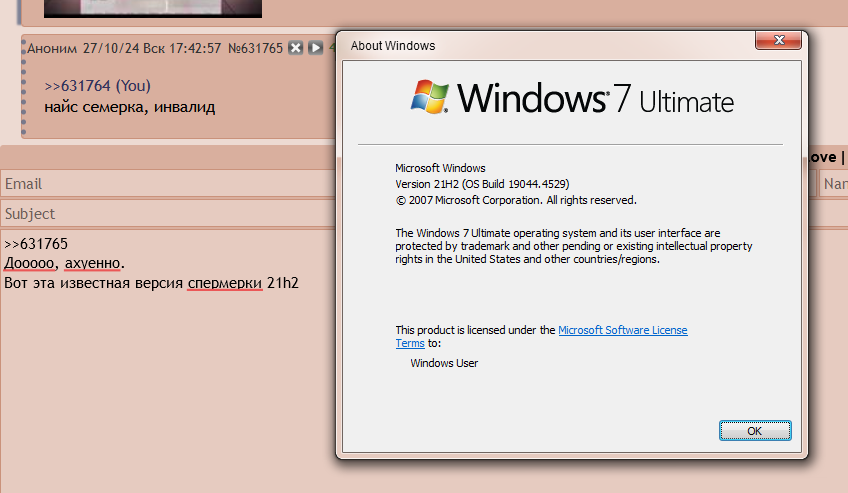Click the "© 2007 Microsoft Corporation" copyright line
848x493 pixels.
[x=516, y=200]
